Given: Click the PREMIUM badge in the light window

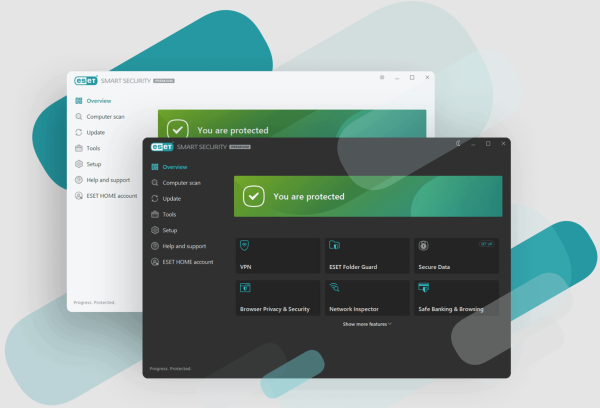Looking at the screenshot, I should click(164, 81).
